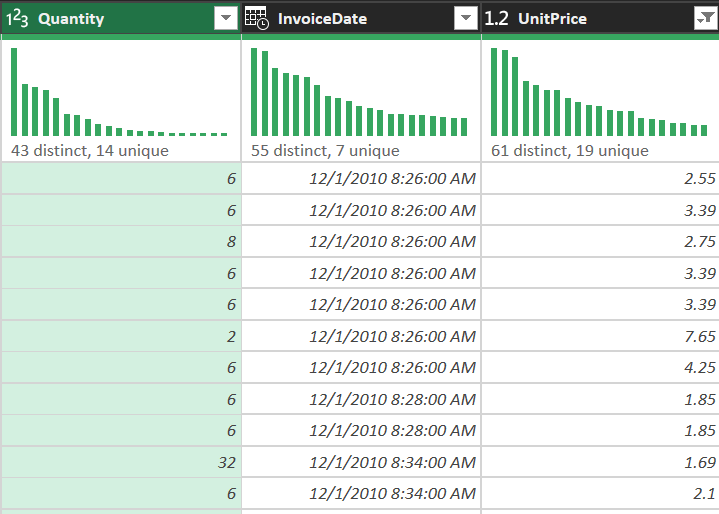Select the InvoiceDate column header name
719x514 pixels.
[x=322, y=19]
